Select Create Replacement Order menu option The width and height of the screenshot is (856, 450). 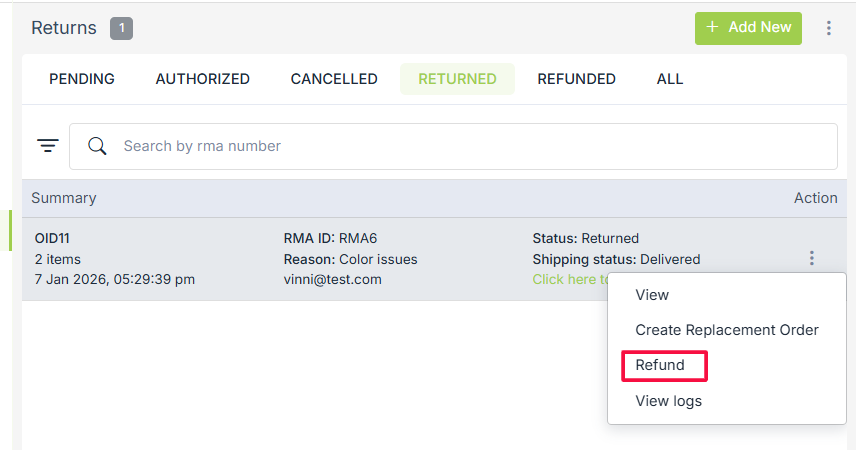coord(727,330)
